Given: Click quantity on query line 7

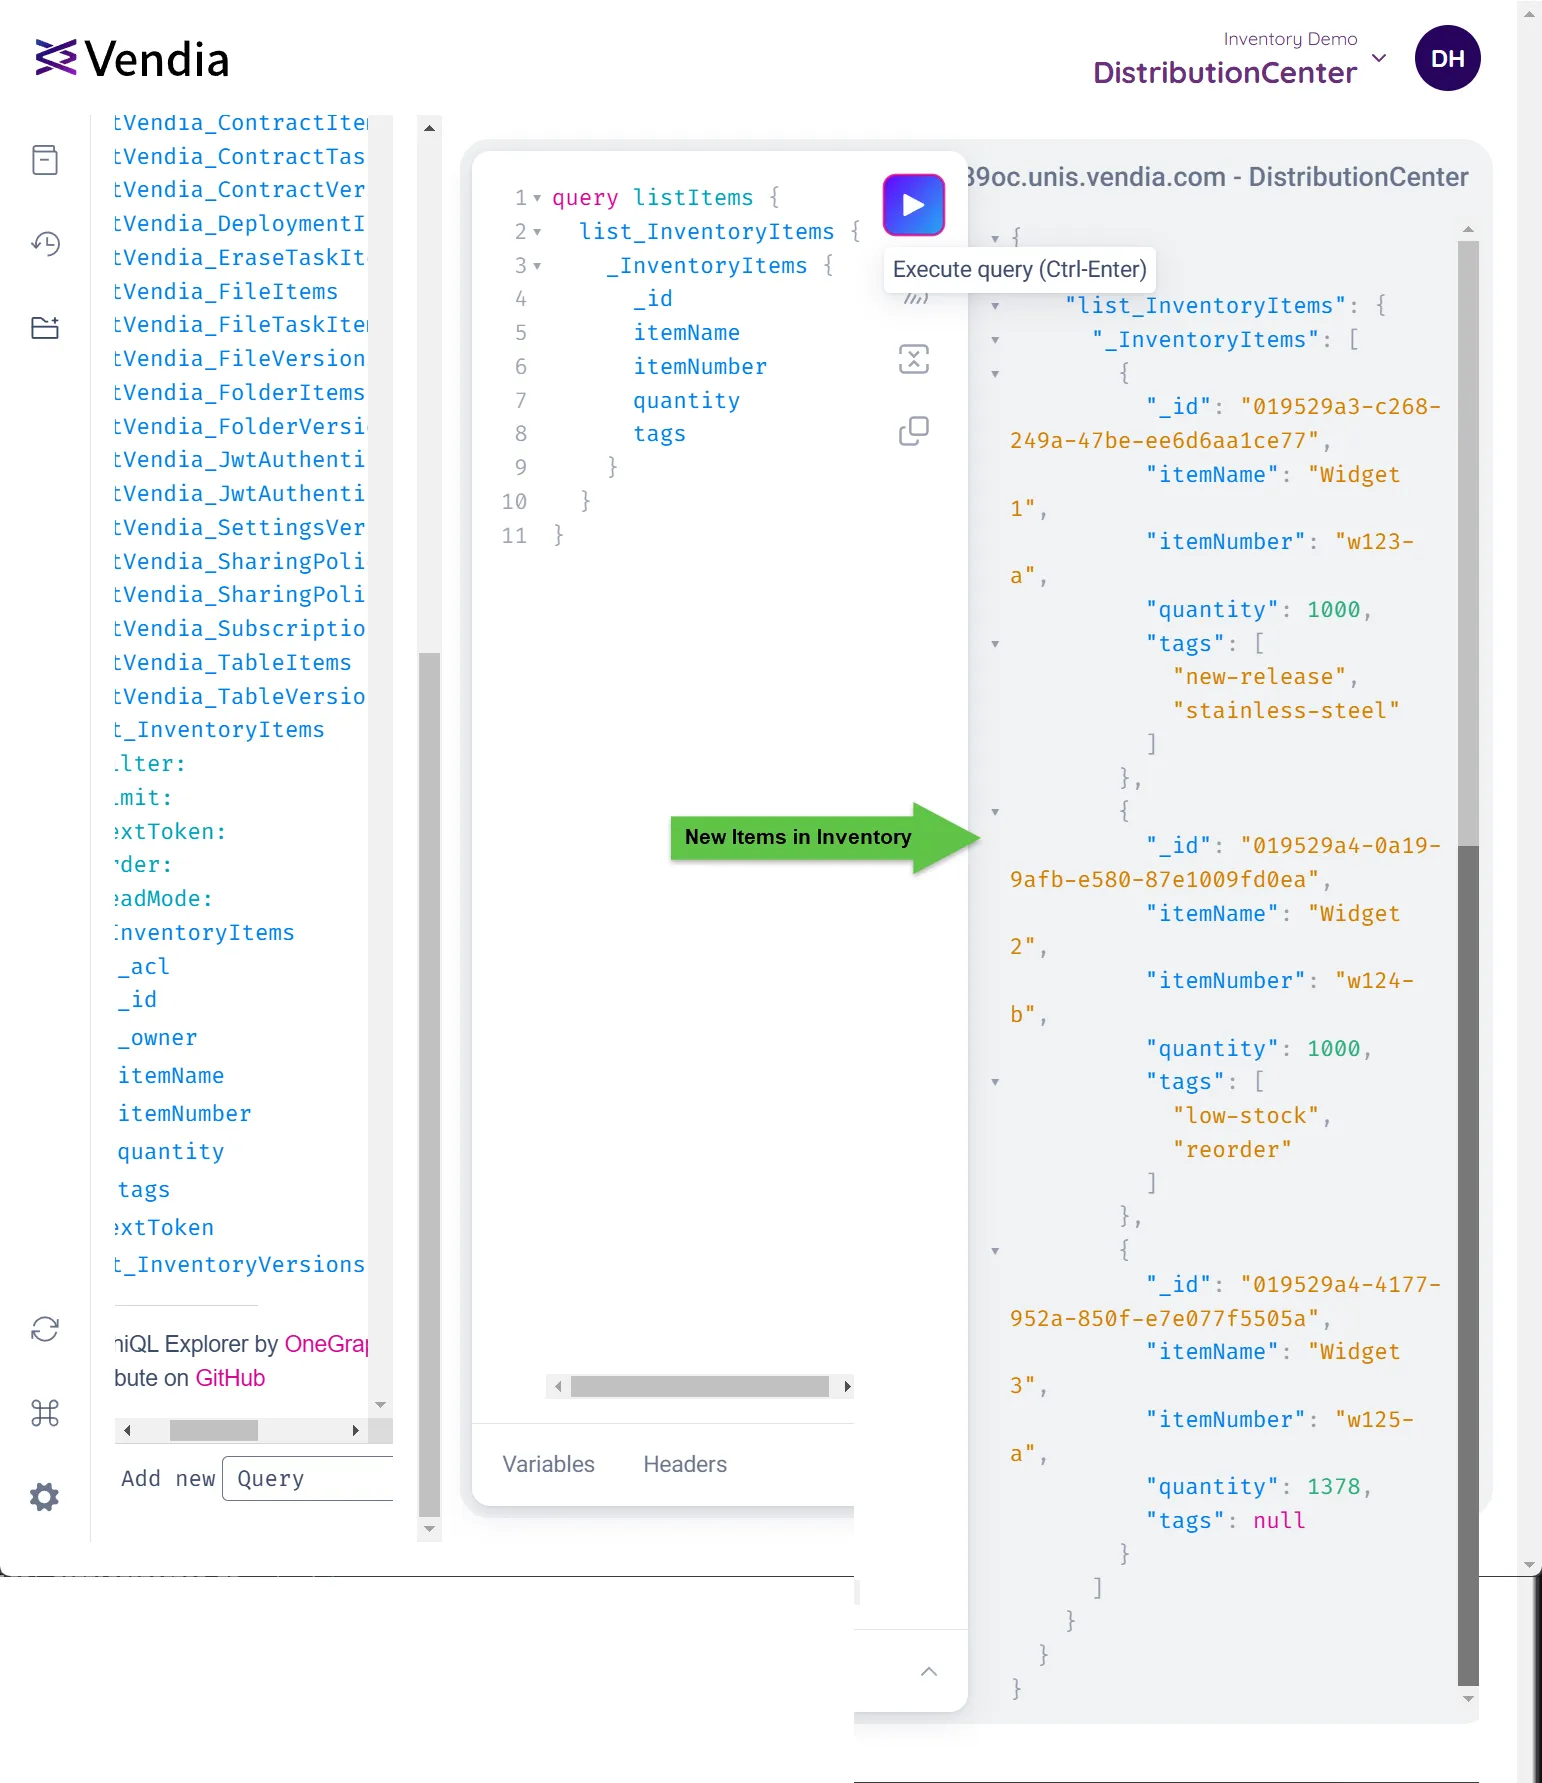Looking at the screenshot, I should coord(686,401).
